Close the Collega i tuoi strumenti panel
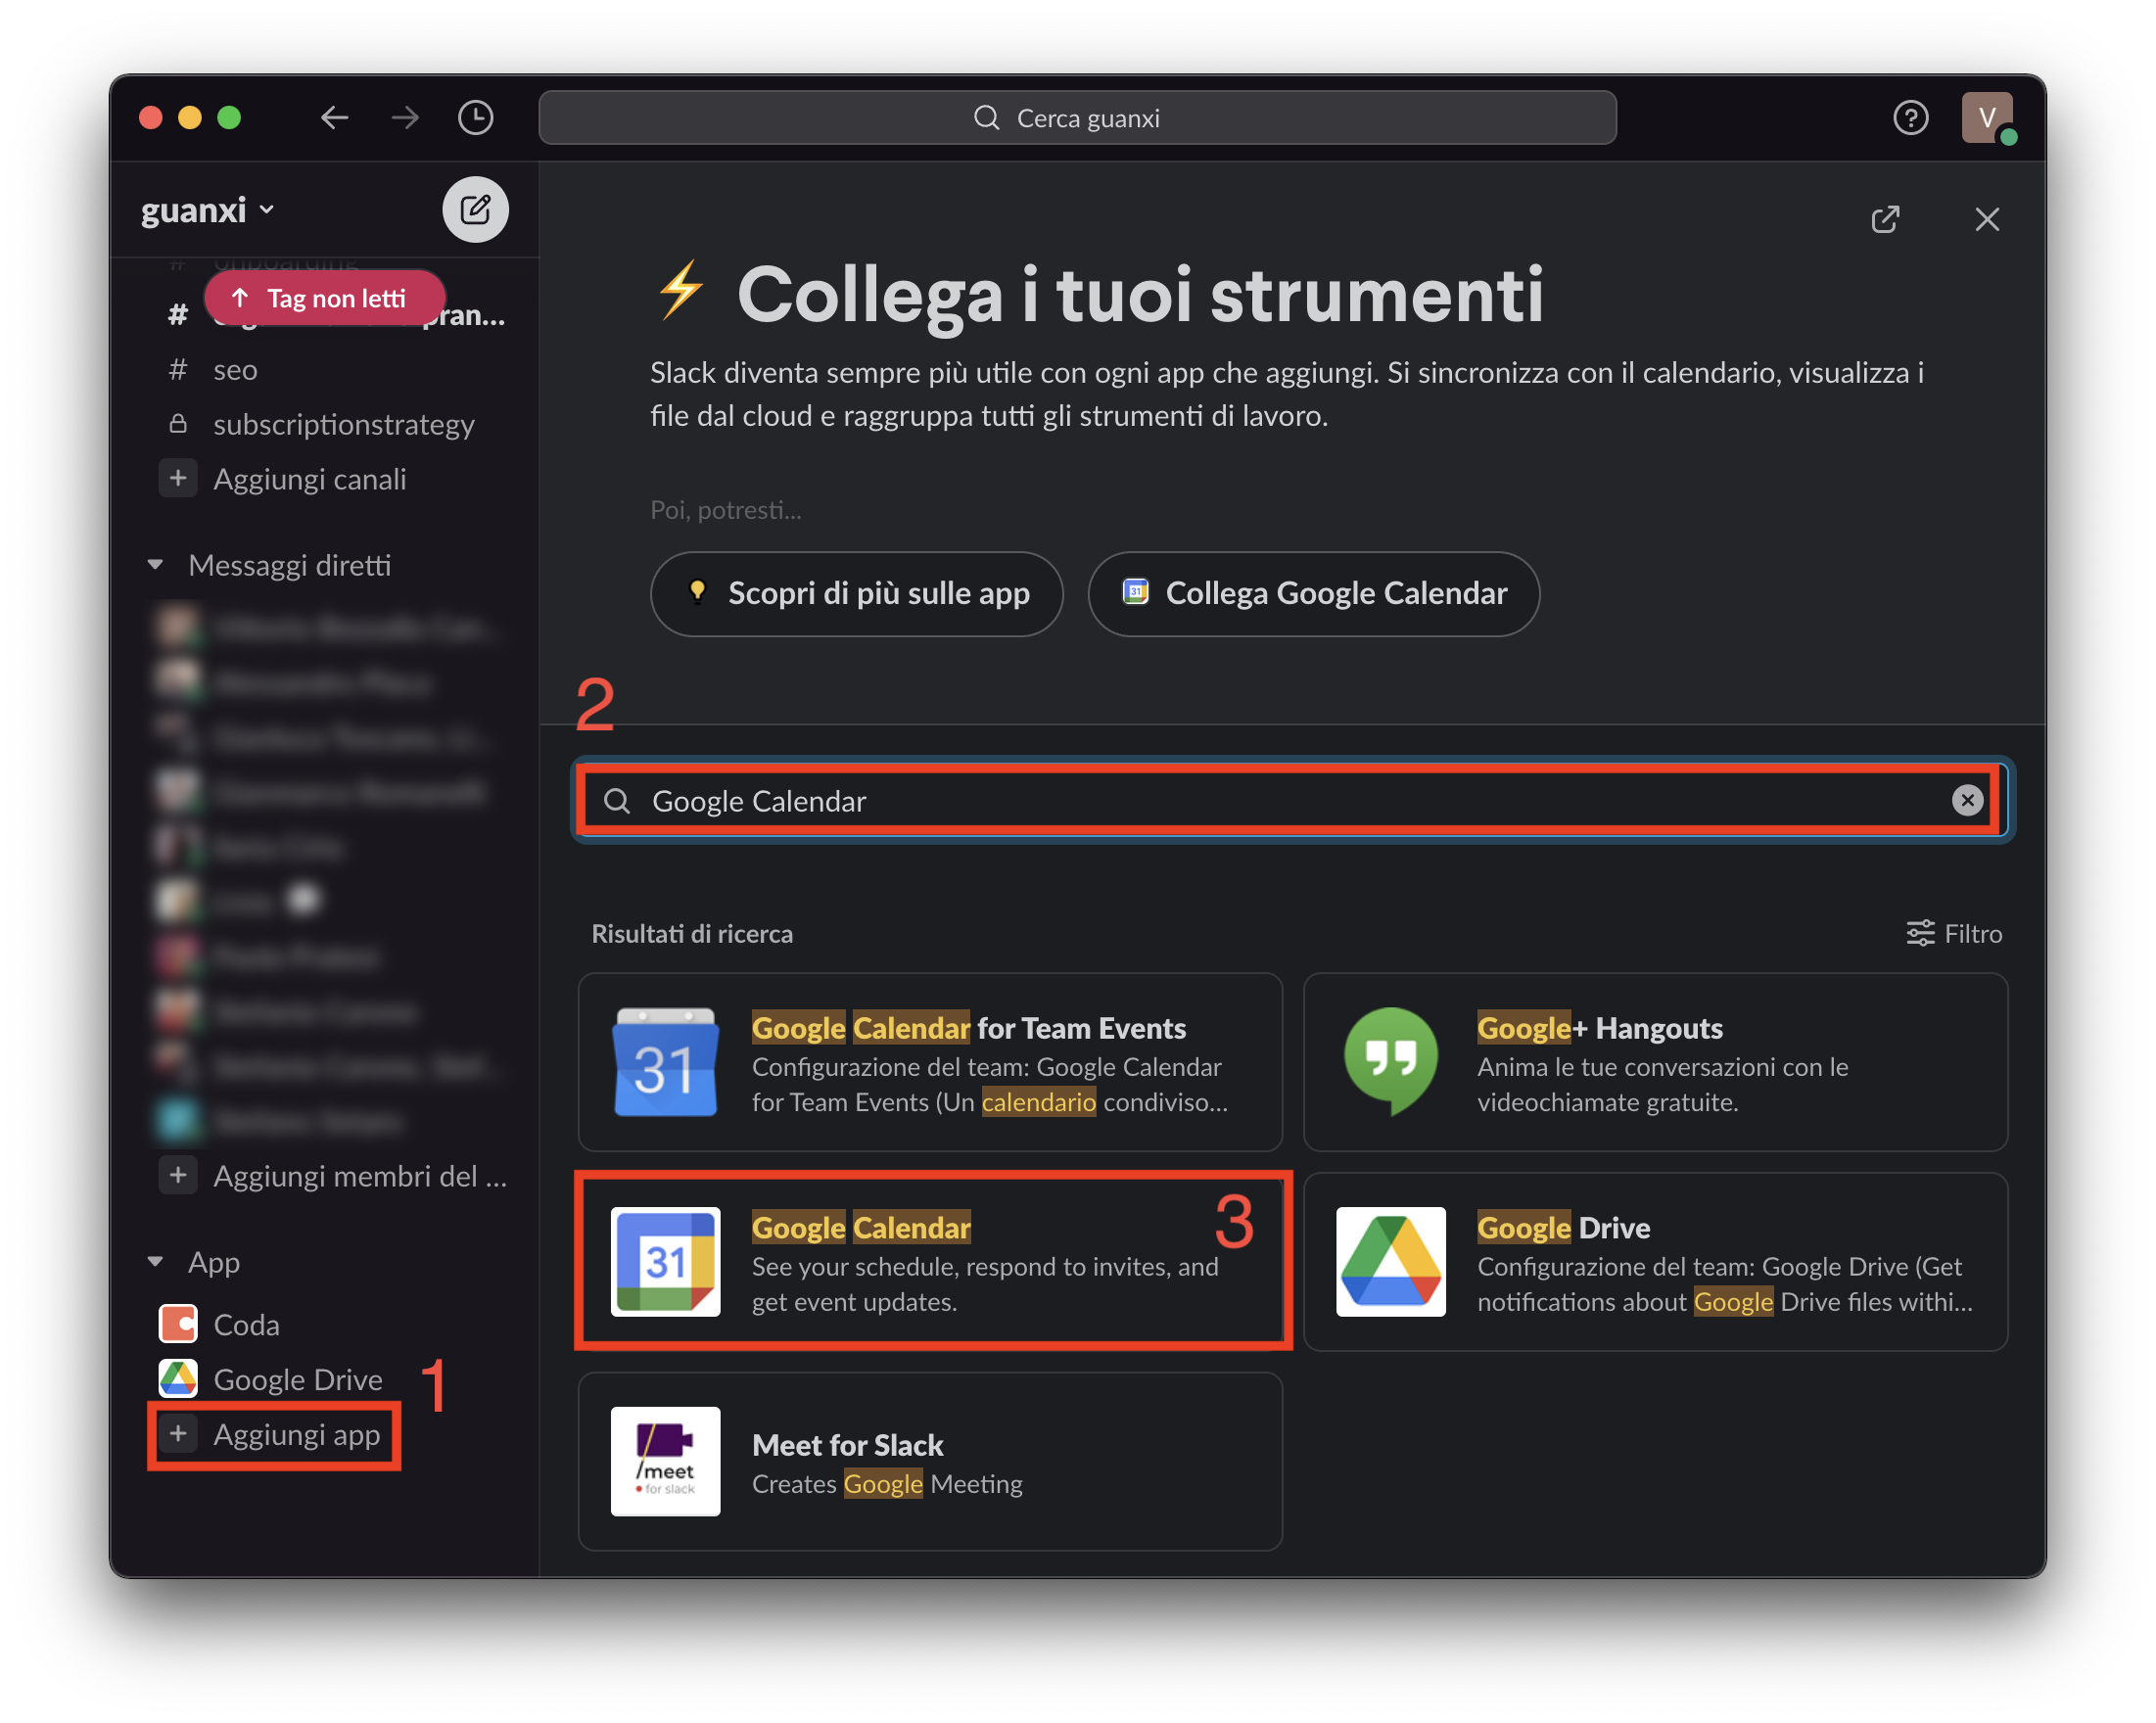This screenshot has width=2156, height=1723. pyautogui.click(x=1987, y=219)
